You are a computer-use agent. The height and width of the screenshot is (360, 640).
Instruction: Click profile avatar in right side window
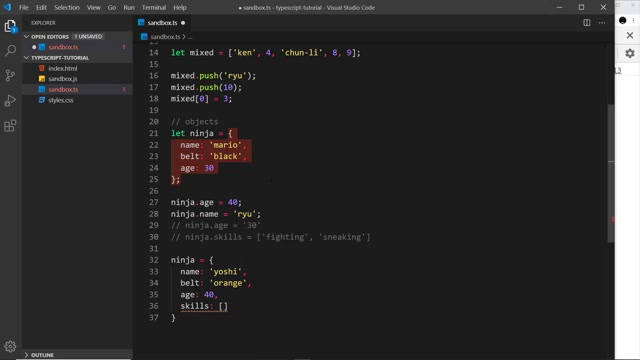tap(622, 20)
